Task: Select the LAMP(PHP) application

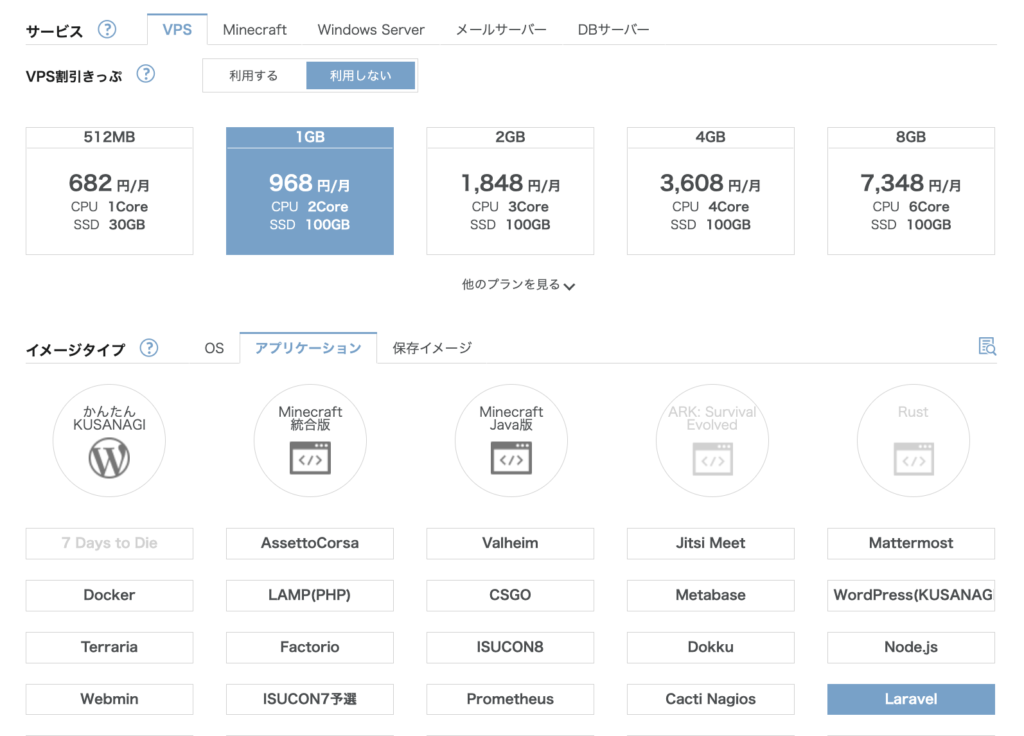Action: pos(310,596)
